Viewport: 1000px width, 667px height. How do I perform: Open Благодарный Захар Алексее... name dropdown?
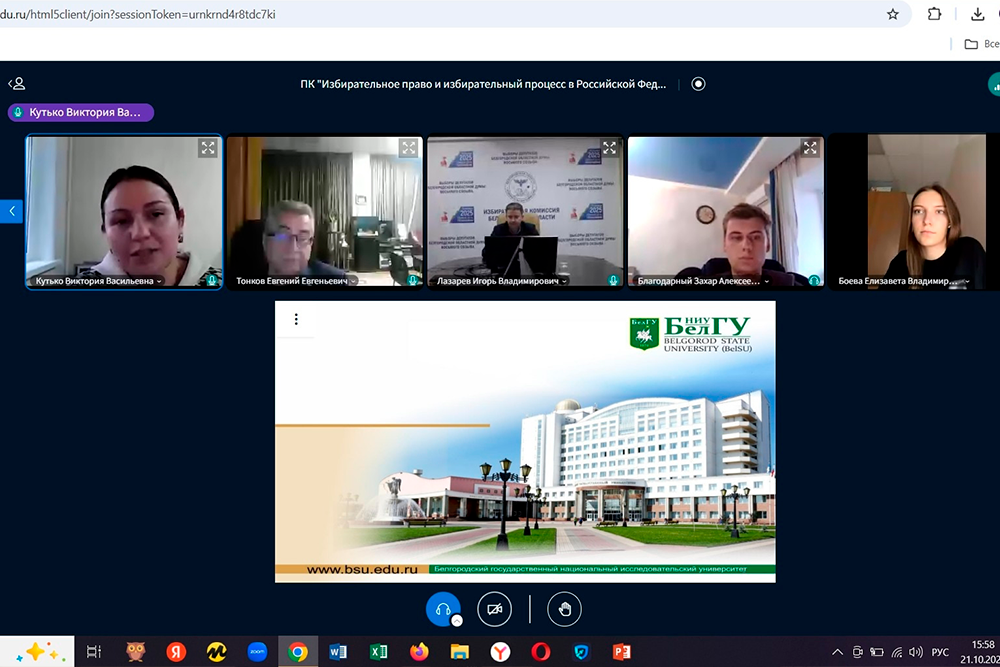pos(703,281)
